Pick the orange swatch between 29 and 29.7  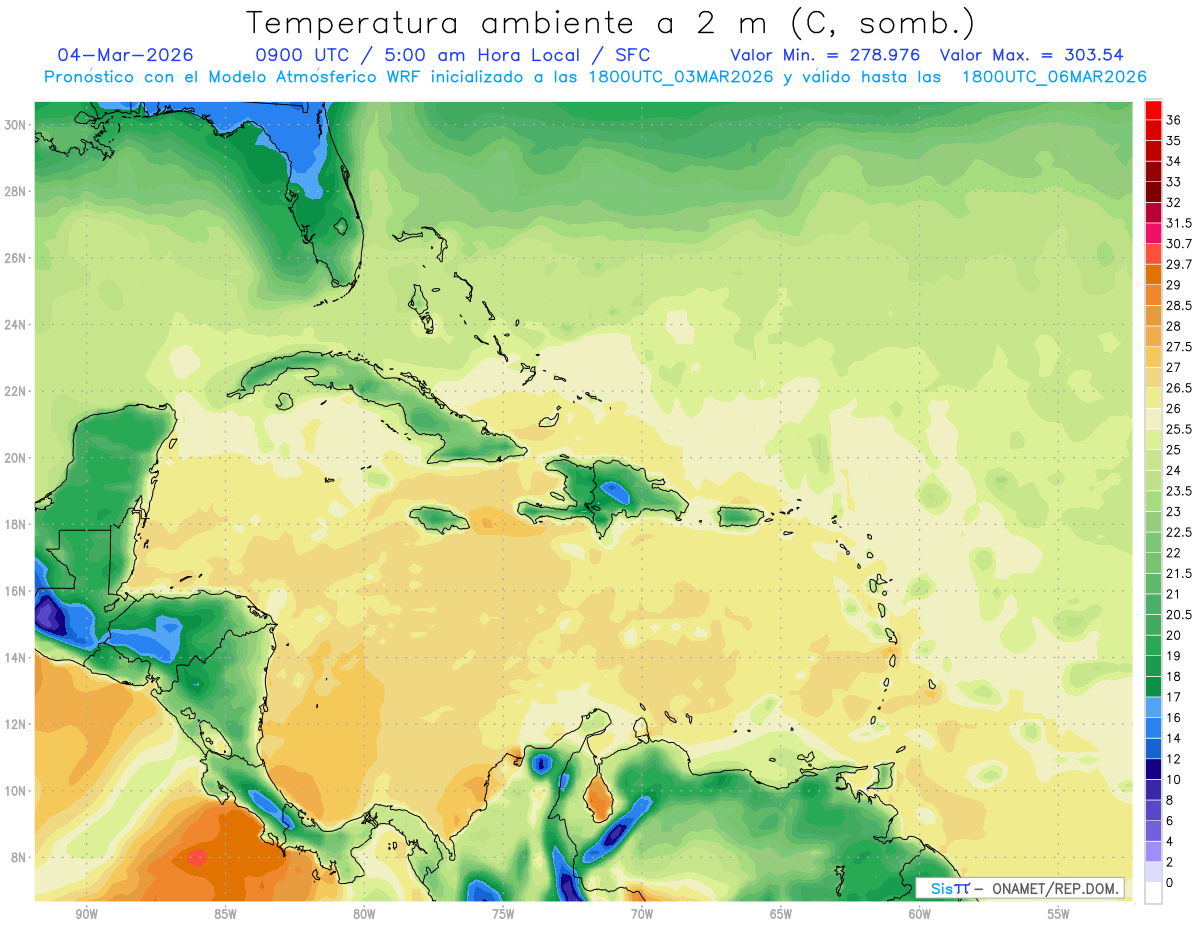tap(1153, 275)
